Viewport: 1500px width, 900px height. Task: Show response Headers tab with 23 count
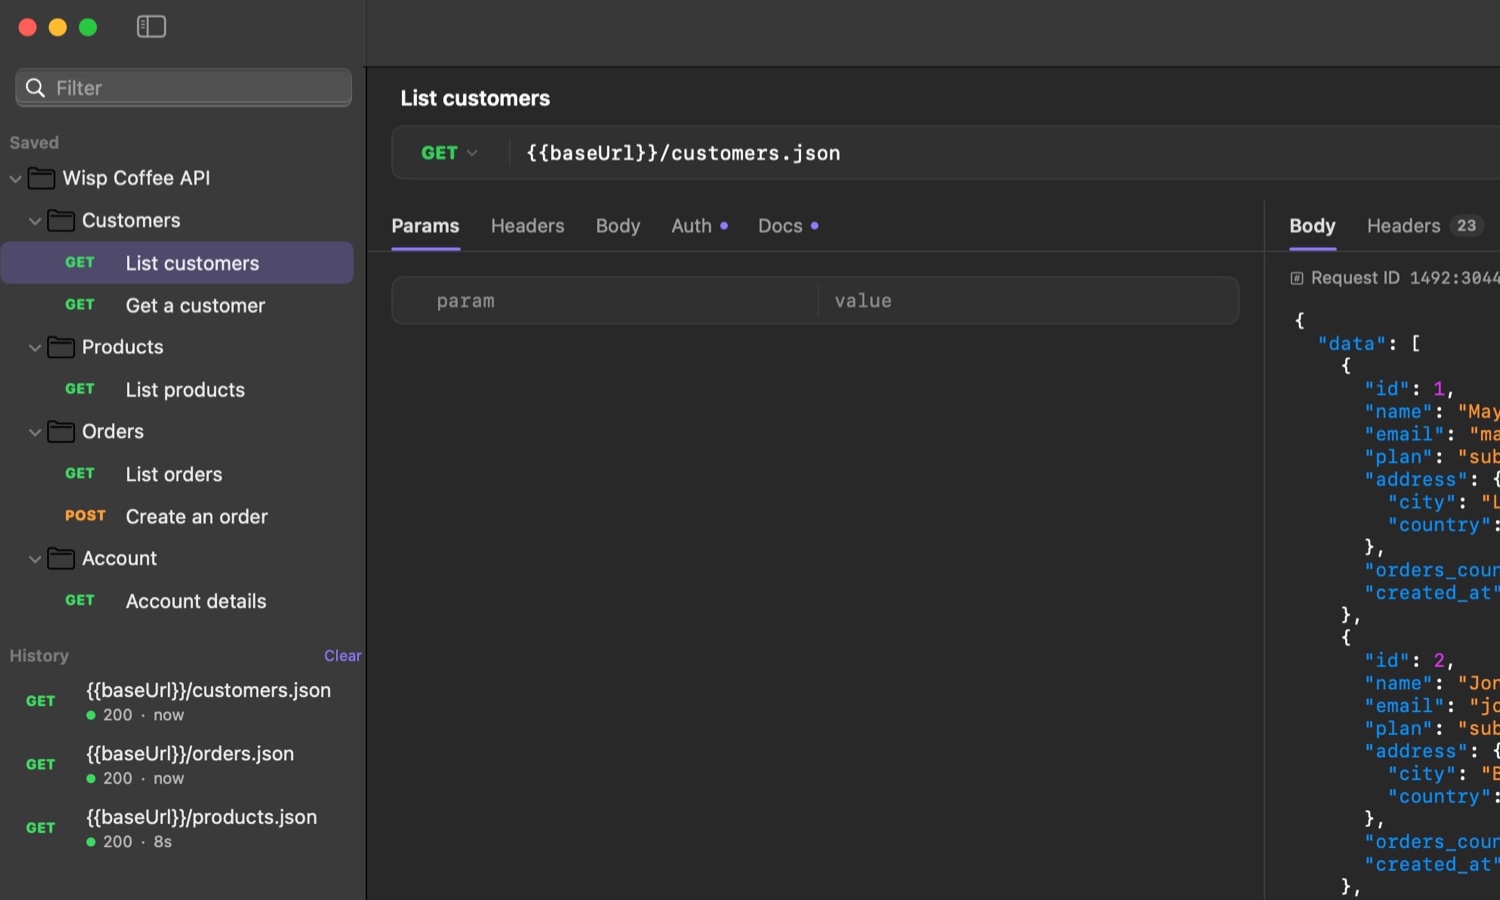point(1424,226)
